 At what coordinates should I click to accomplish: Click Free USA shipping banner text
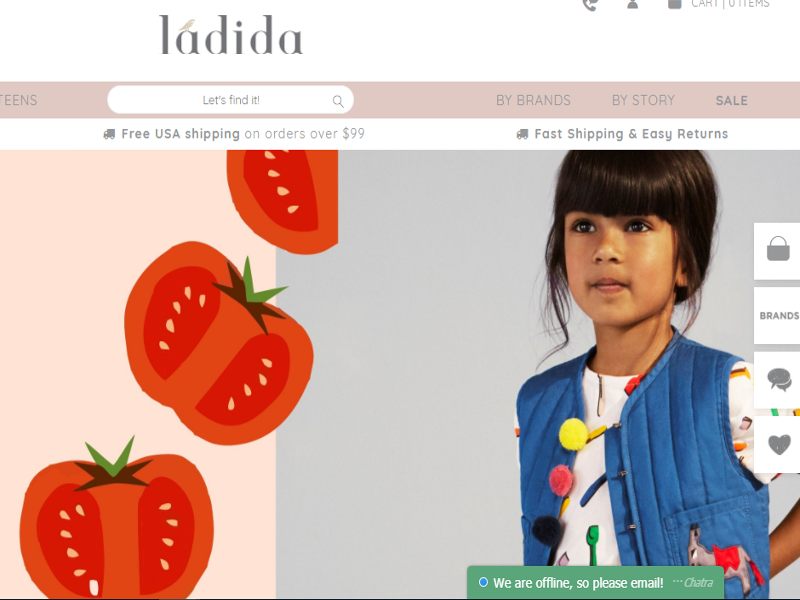(243, 134)
